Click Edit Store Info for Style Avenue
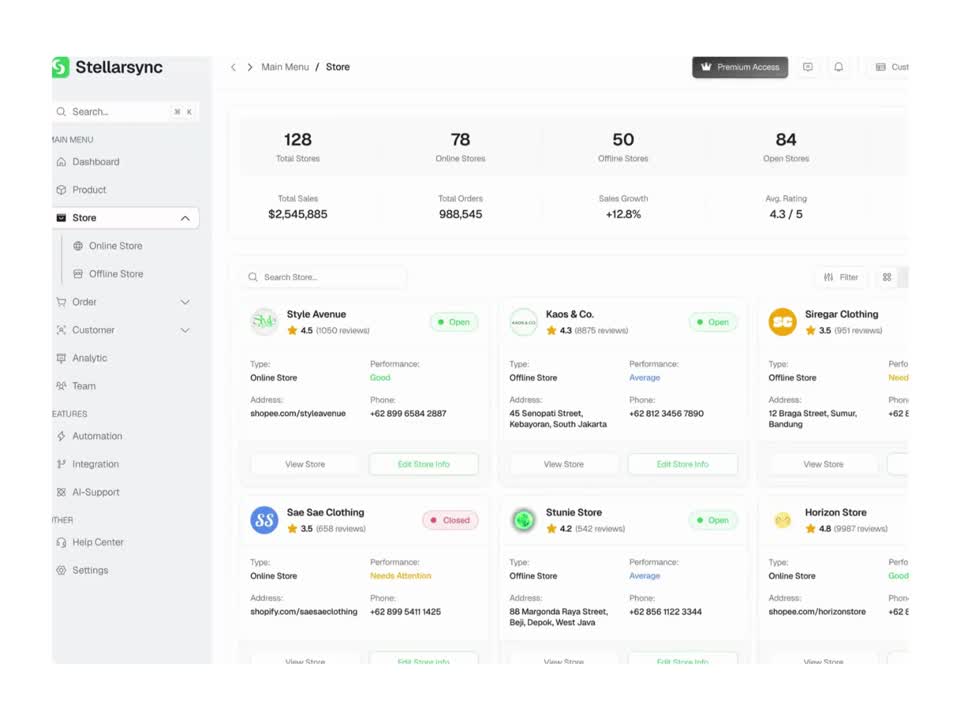Image resolution: width=960 pixels, height=720 pixels. [x=423, y=464]
